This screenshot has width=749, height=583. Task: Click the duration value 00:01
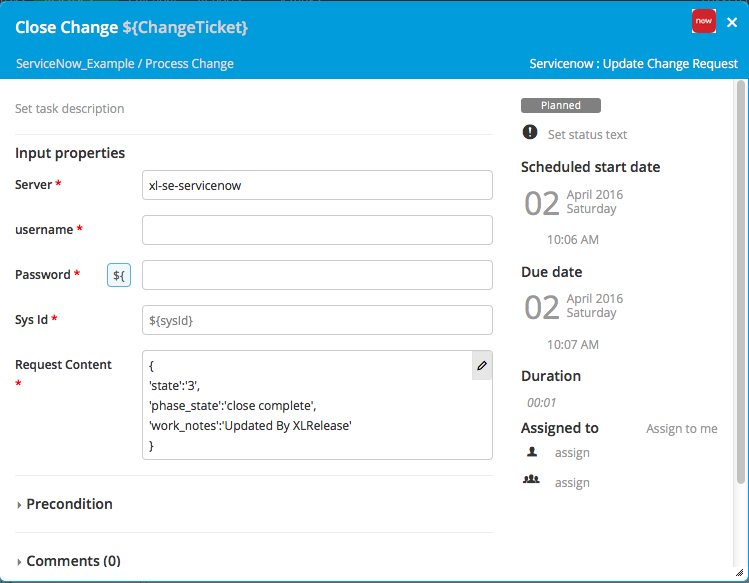coord(542,403)
